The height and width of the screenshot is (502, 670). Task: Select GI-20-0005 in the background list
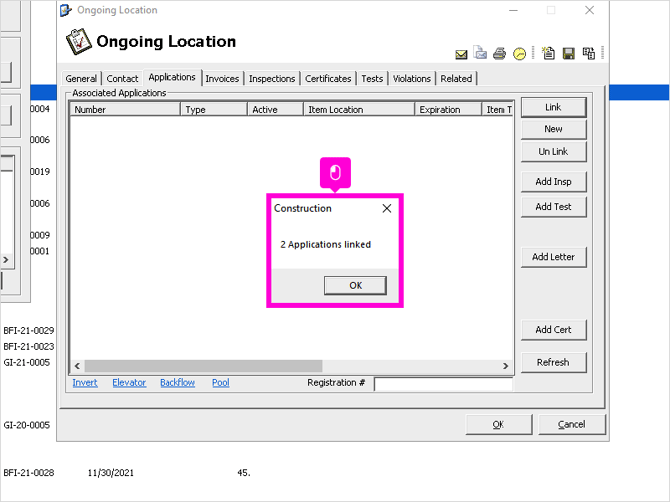[26, 425]
